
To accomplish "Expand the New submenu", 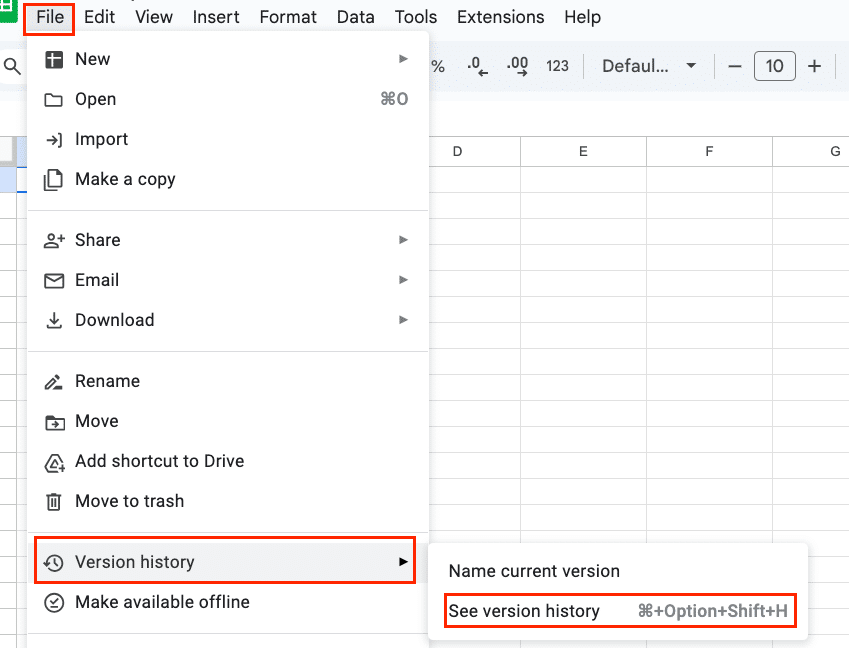I will click(227, 59).
